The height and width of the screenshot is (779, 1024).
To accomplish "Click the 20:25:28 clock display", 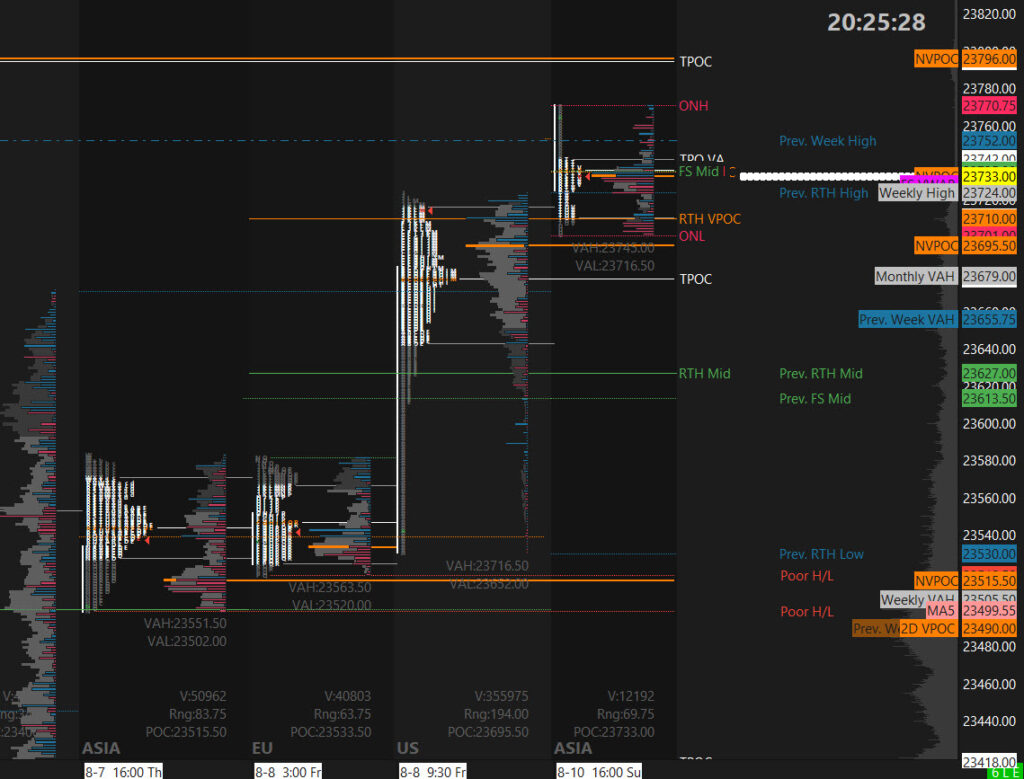I will [876, 22].
